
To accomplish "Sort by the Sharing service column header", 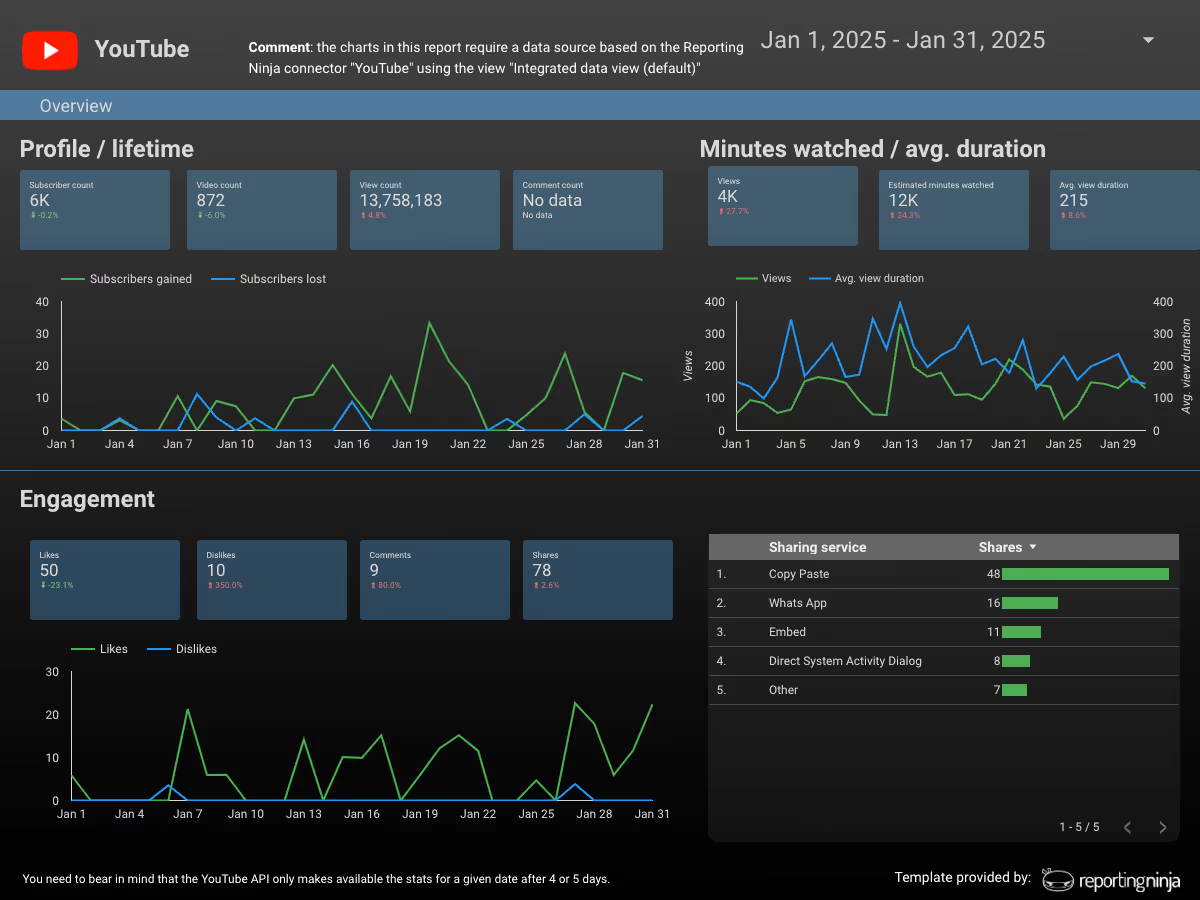I will [x=817, y=547].
